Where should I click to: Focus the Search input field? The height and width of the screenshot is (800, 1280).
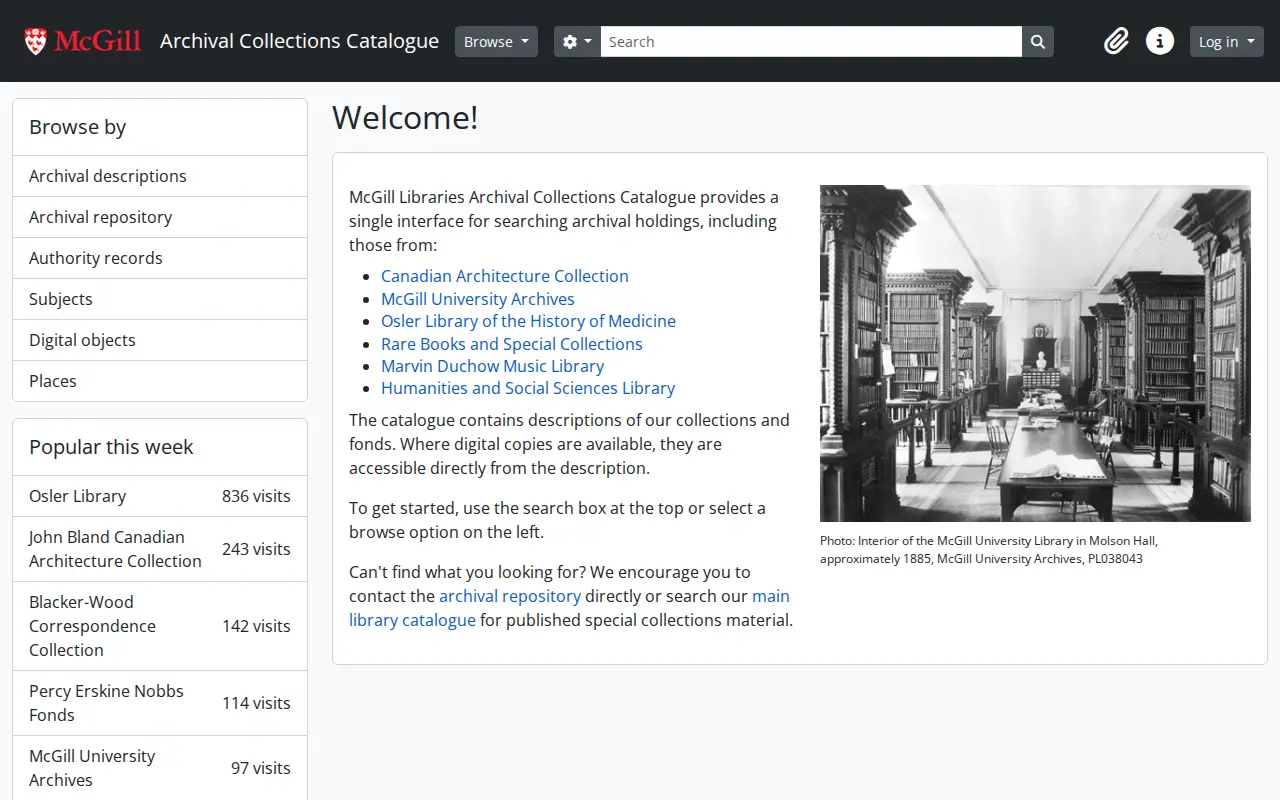[811, 41]
